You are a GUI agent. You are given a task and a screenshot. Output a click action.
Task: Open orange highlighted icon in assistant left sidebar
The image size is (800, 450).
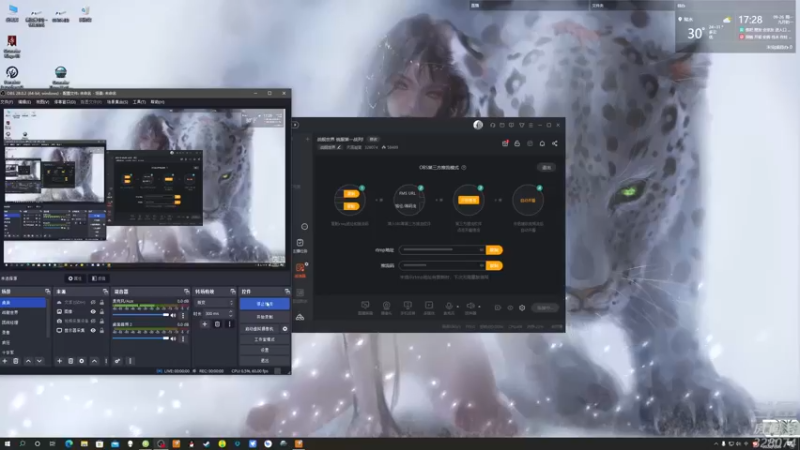(x=300, y=269)
